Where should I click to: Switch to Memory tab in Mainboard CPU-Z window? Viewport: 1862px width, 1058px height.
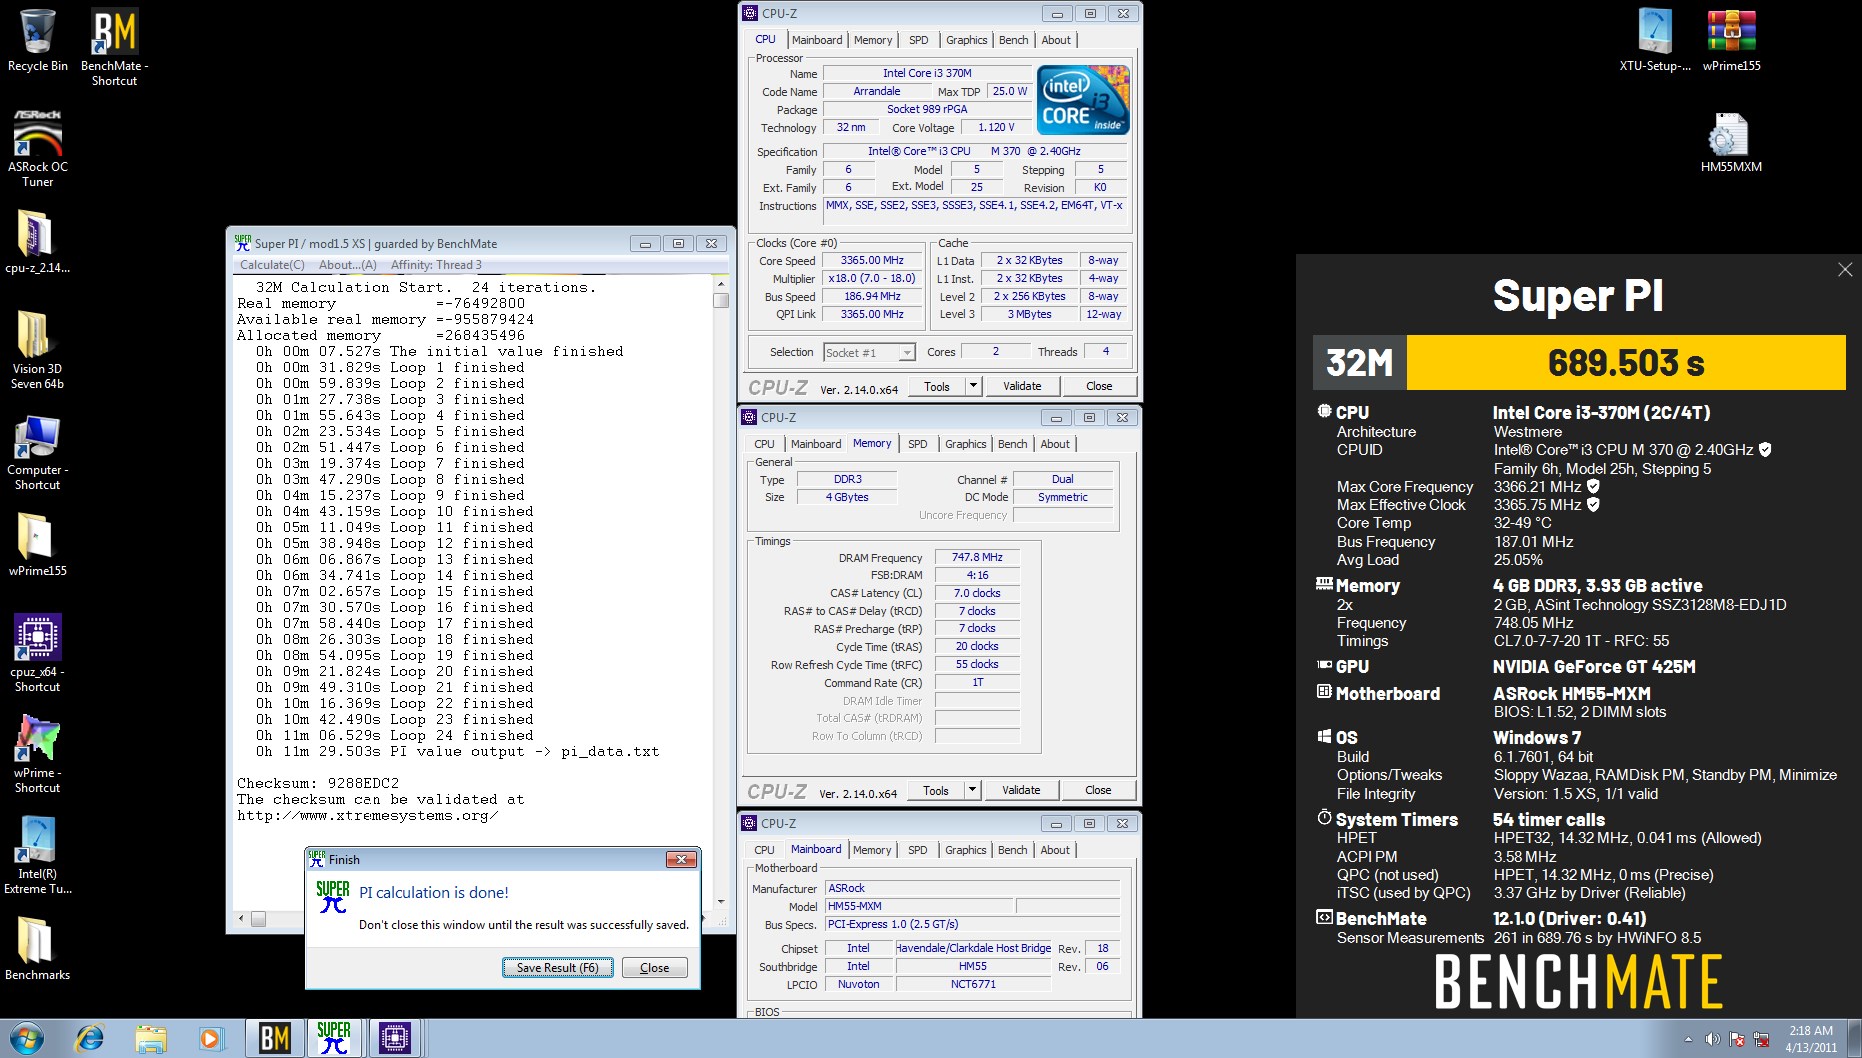click(x=872, y=850)
